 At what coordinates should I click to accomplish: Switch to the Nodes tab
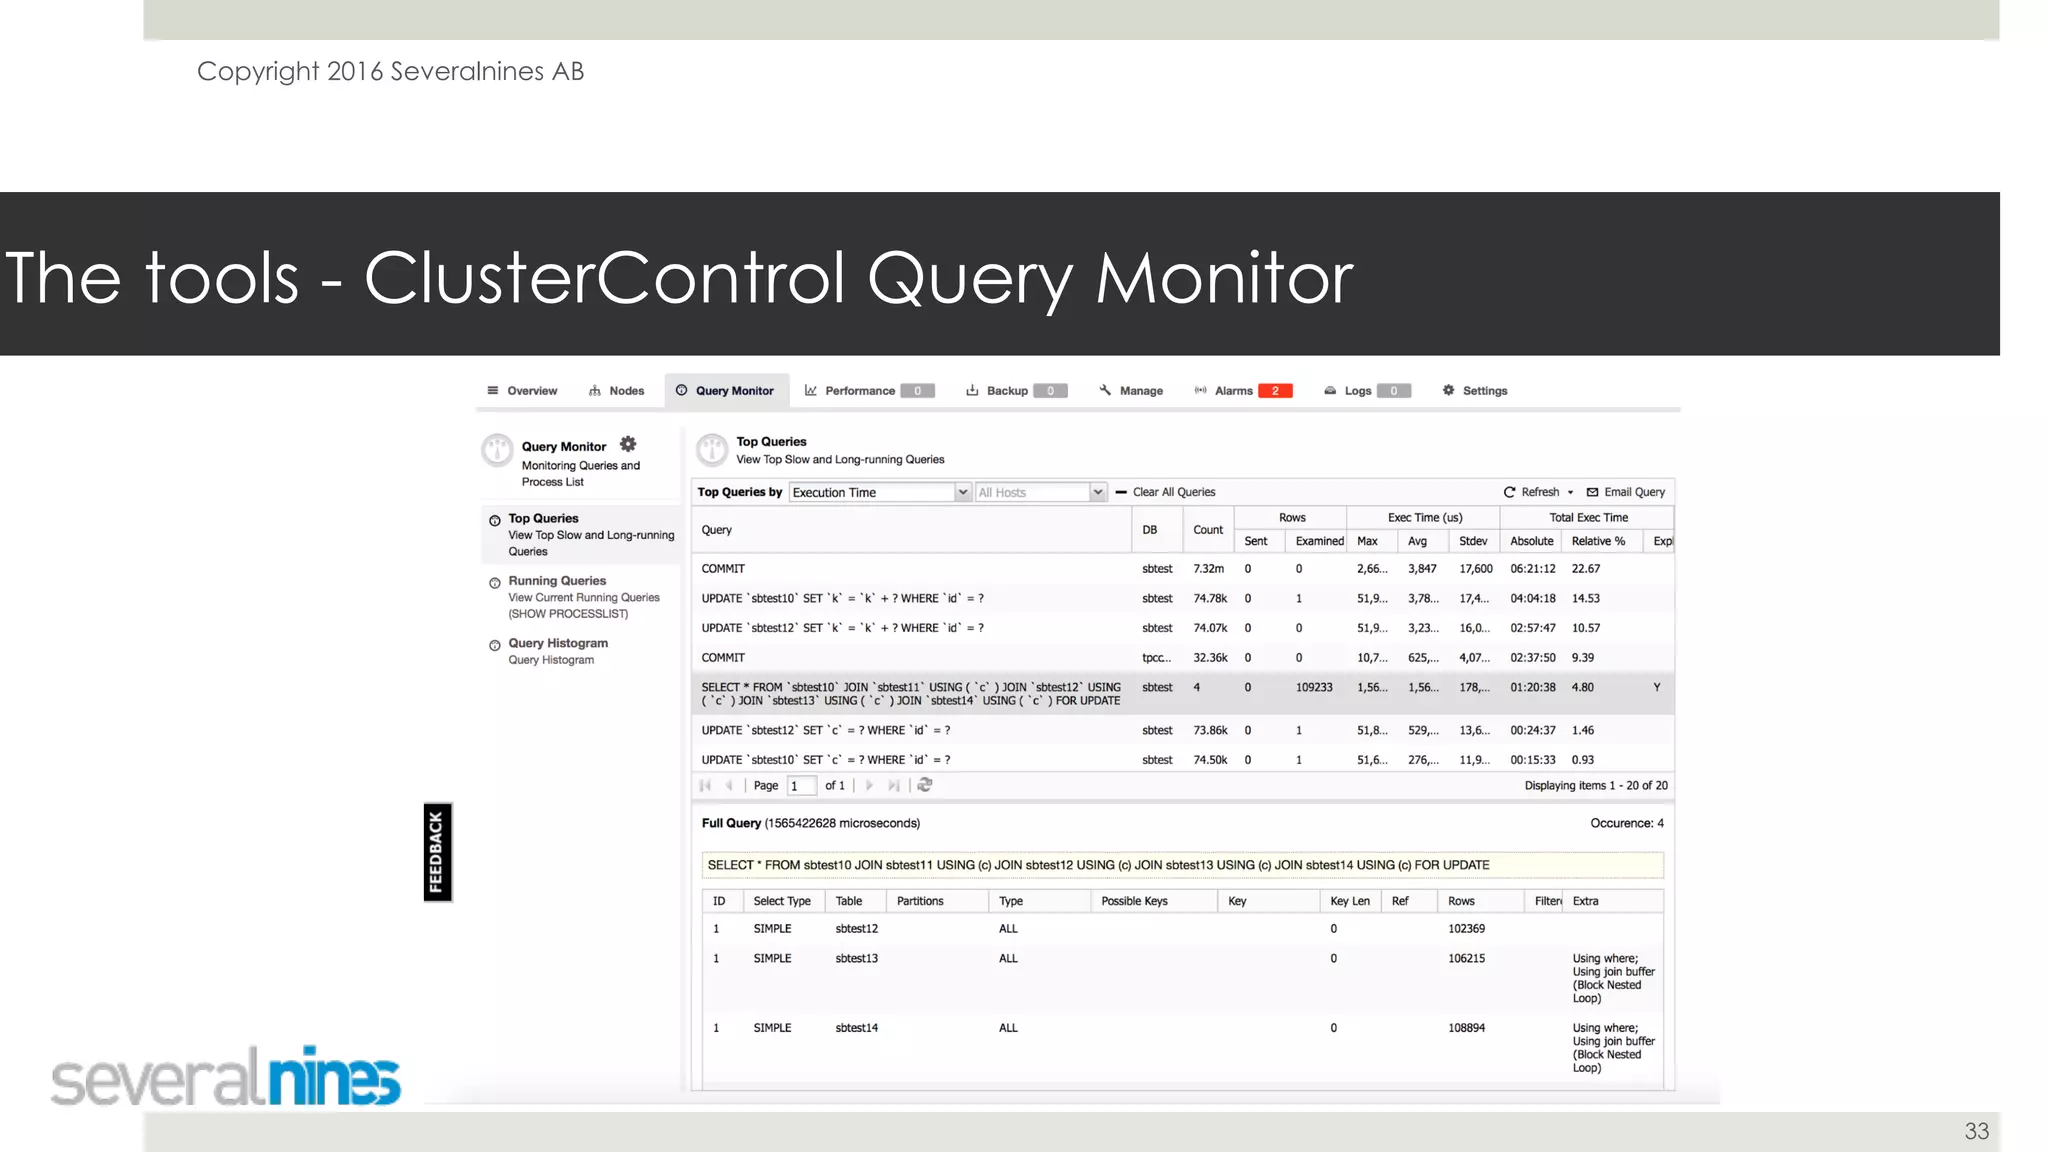[x=617, y=391]
